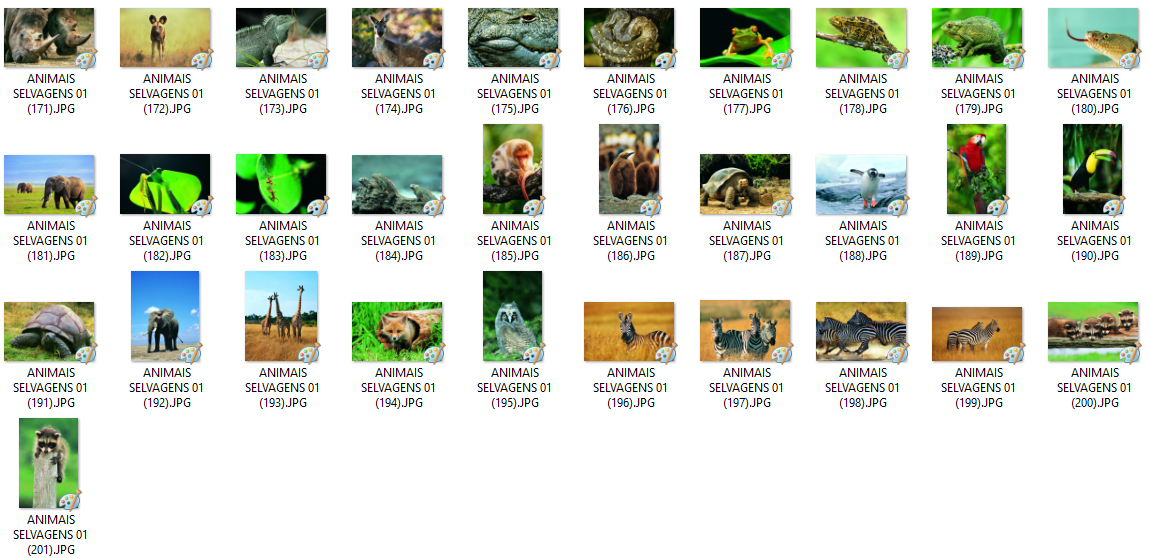The height and width of the screenshot is (558, 1149).
Task: Open the owl thumbnail (195).JPG
Action: (x=512, y=316)
